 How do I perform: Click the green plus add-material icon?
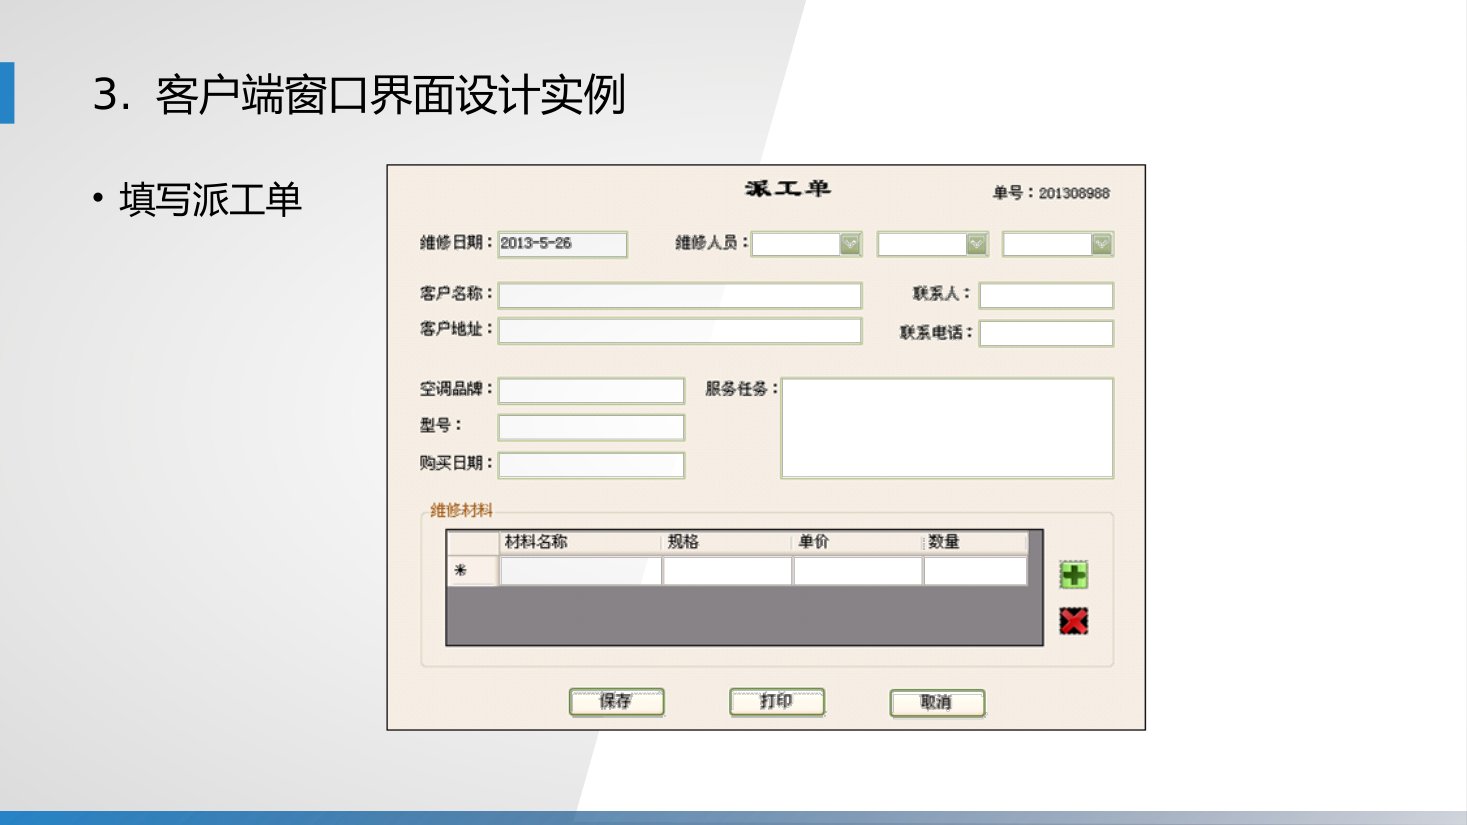click(x=1073, y=575)
